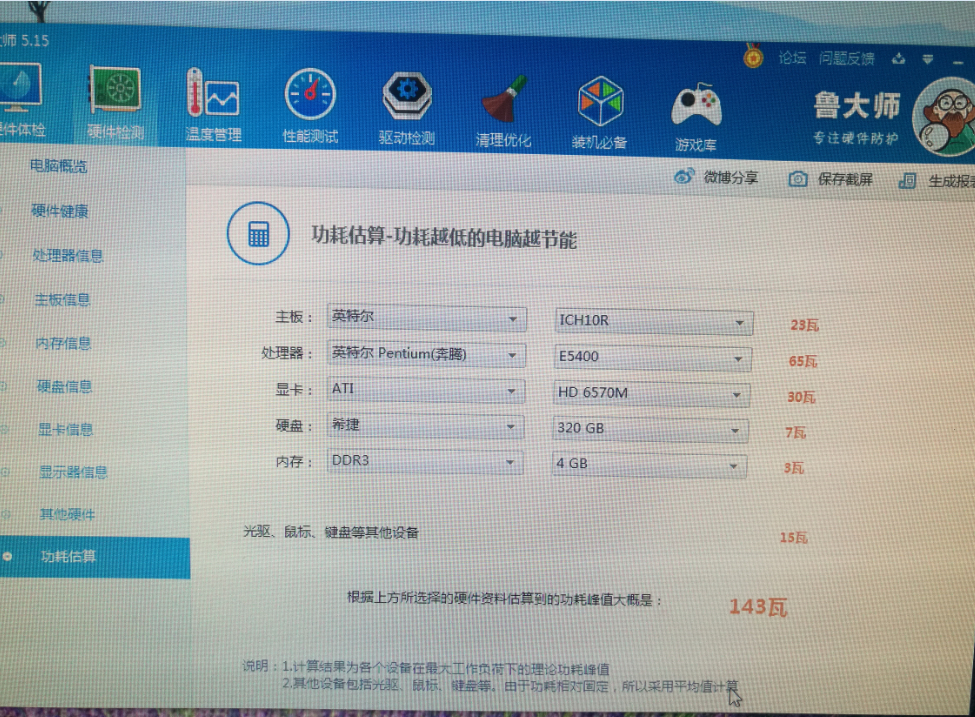Open the 温度管理 temperature management icon
Image resolution: width=975 pixels, height=717 pixels.
coord(213,104)
